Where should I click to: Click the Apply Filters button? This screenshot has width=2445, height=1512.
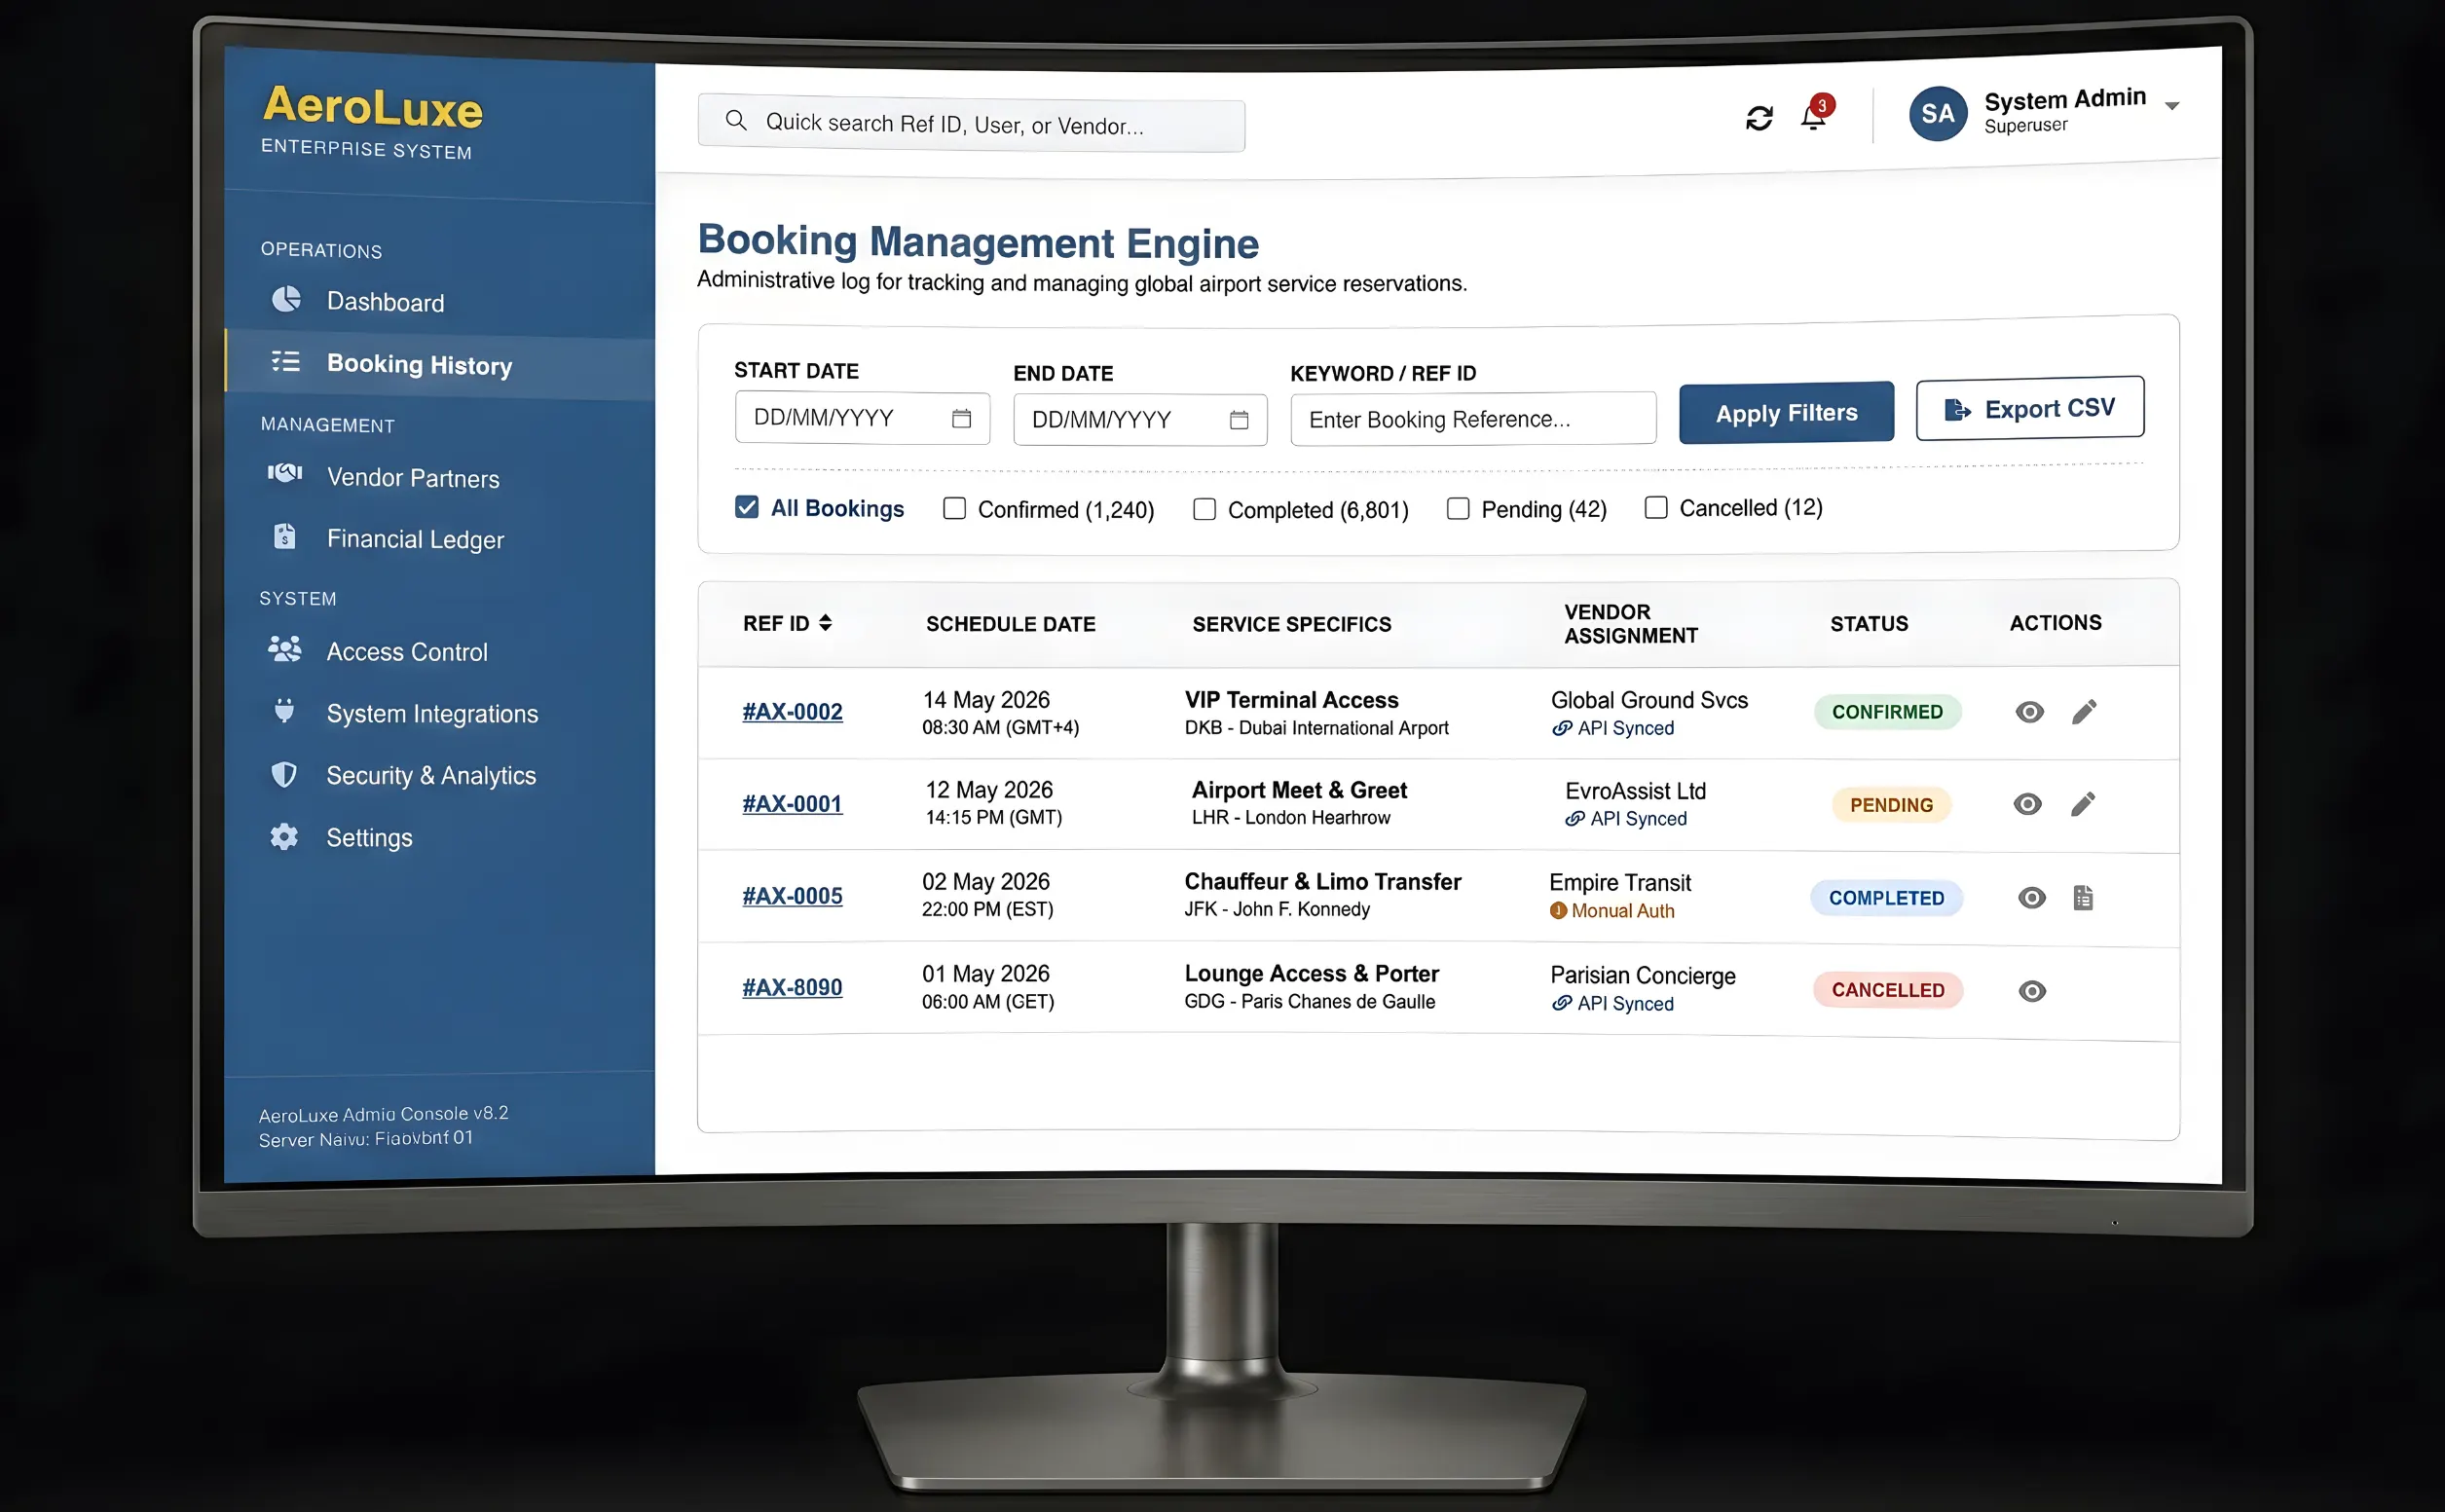[x=1786, y=412]
